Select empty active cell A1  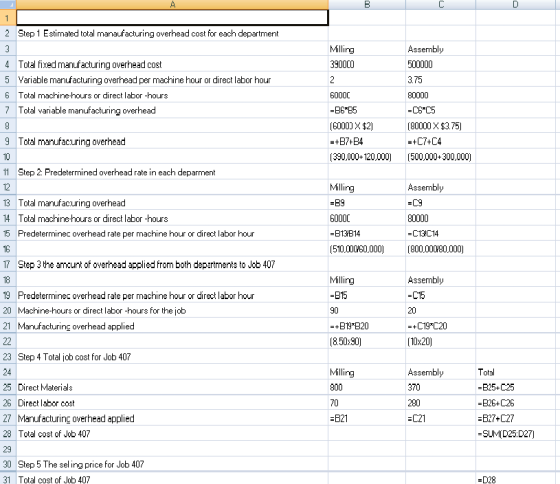pyautogui.click(x=172, y=18)
